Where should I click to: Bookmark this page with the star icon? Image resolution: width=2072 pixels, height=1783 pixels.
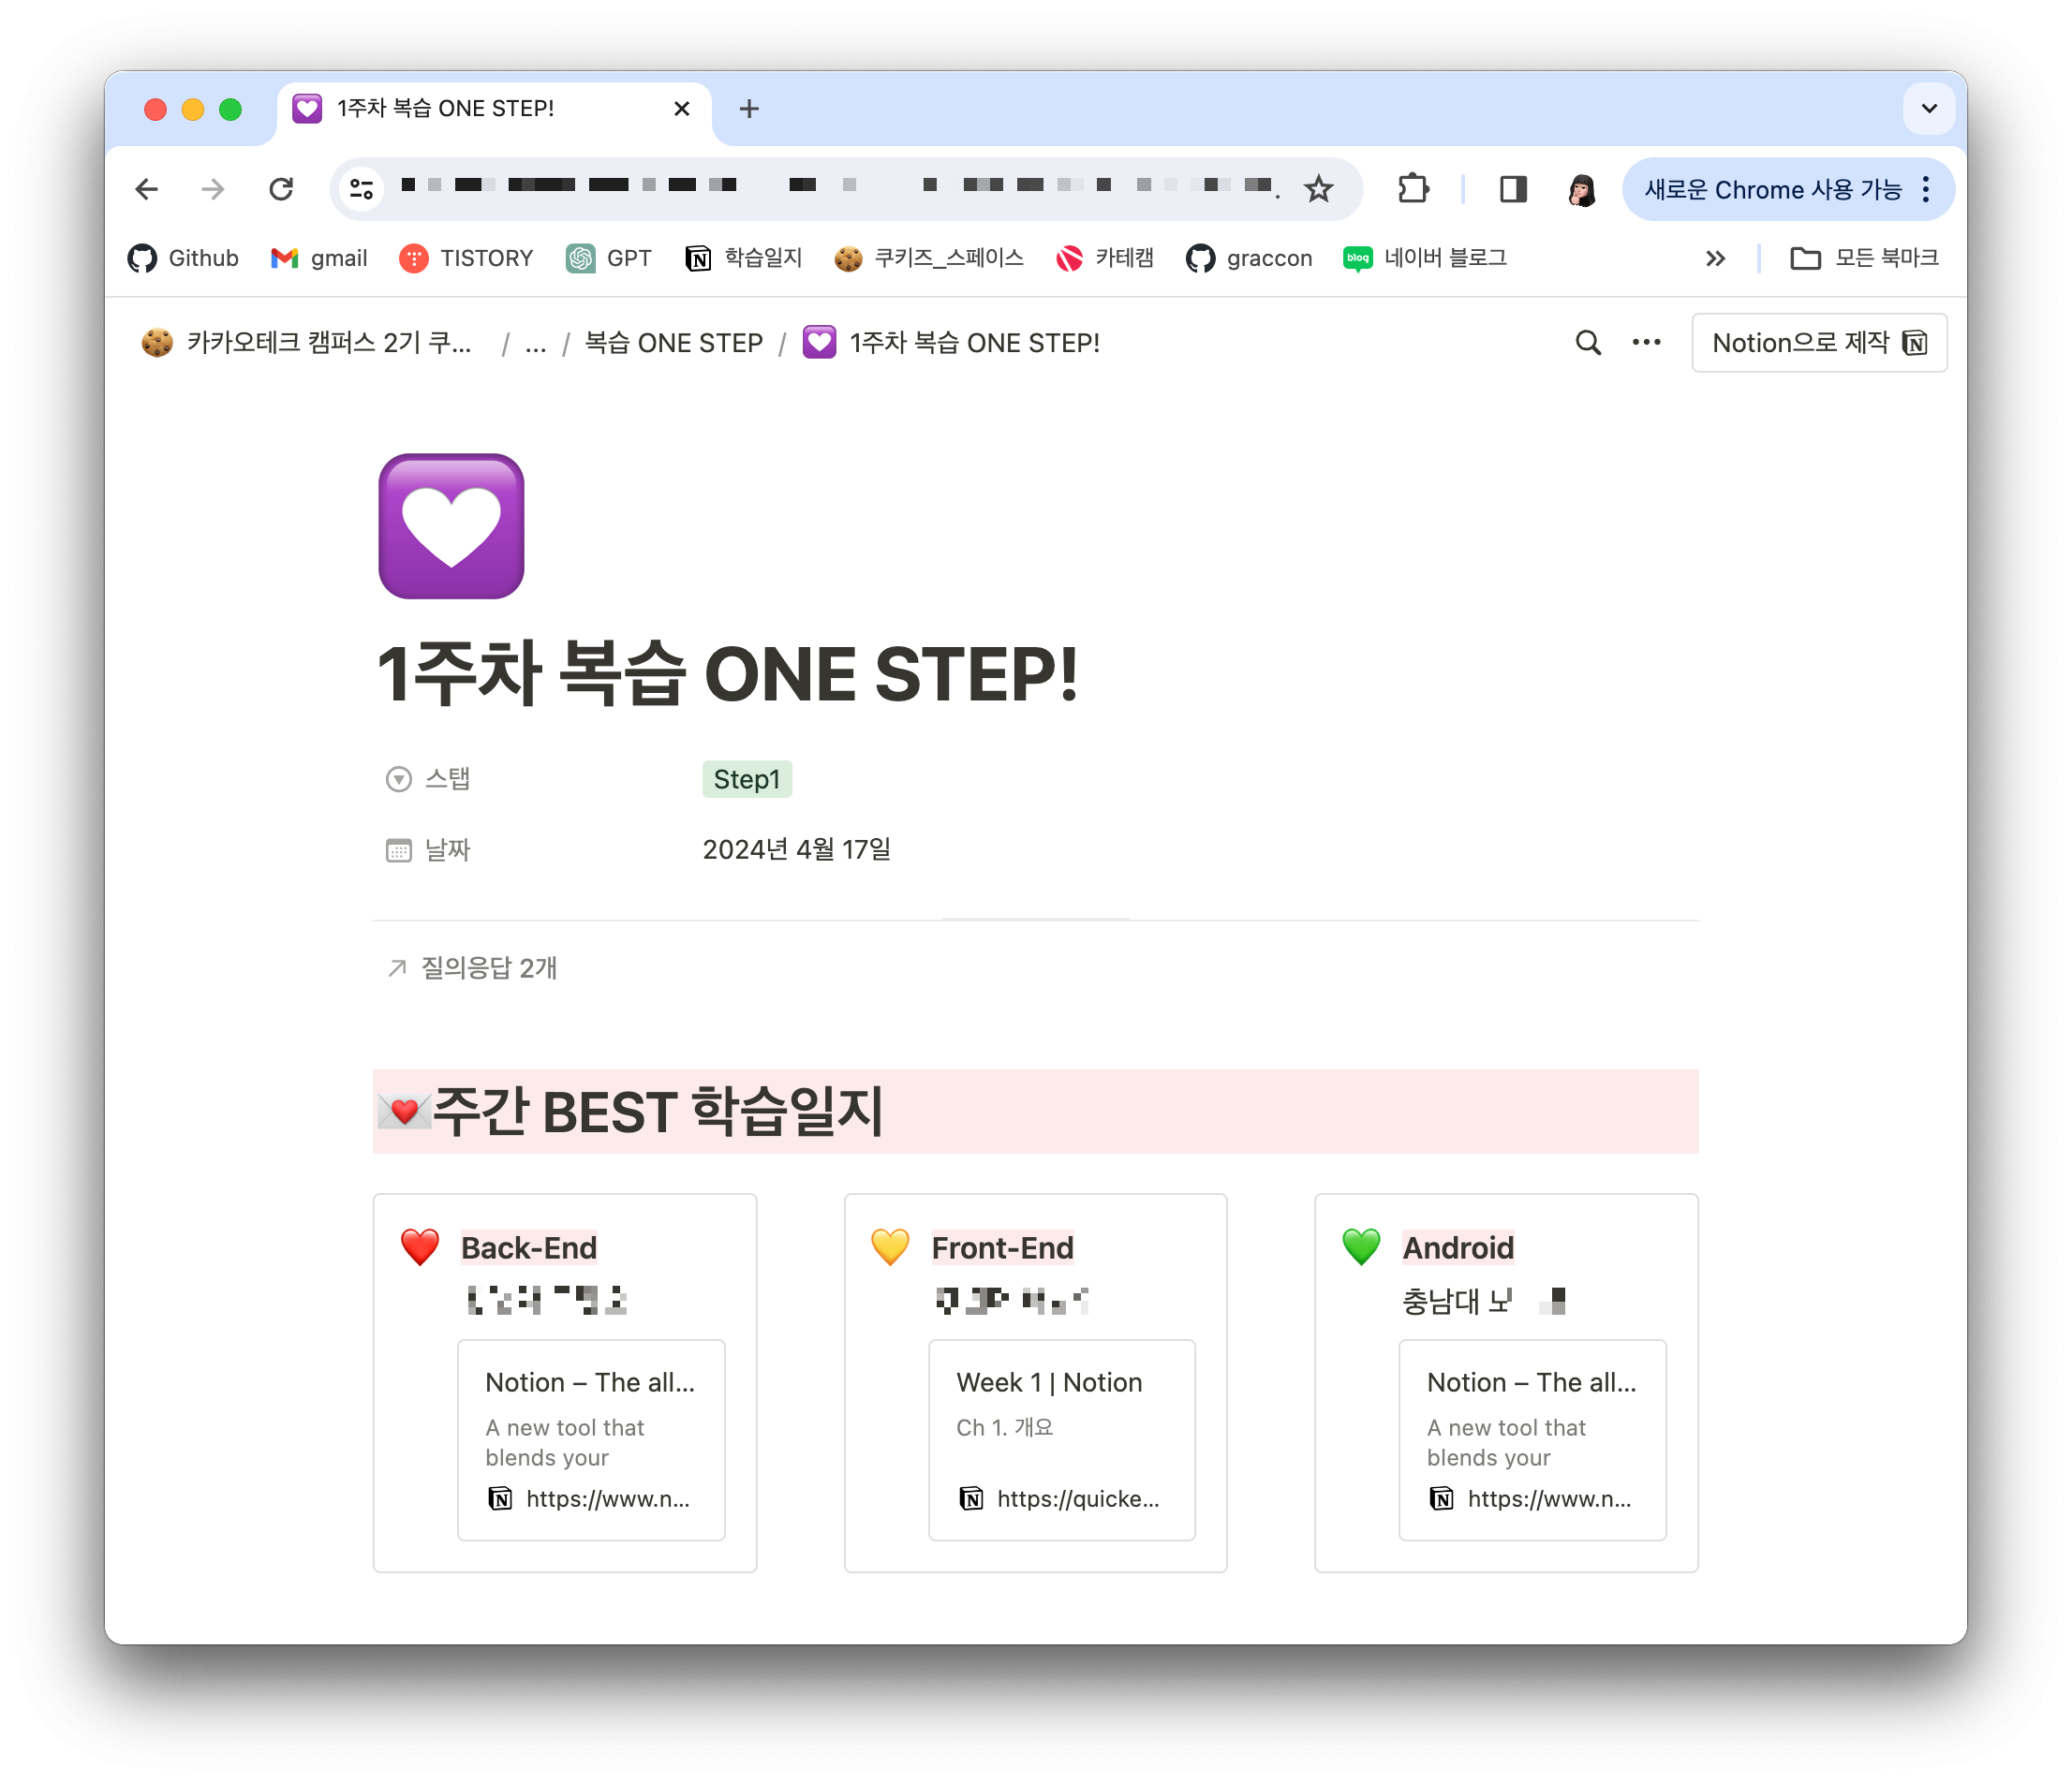pyautogui.click(x=1319, y=189)
